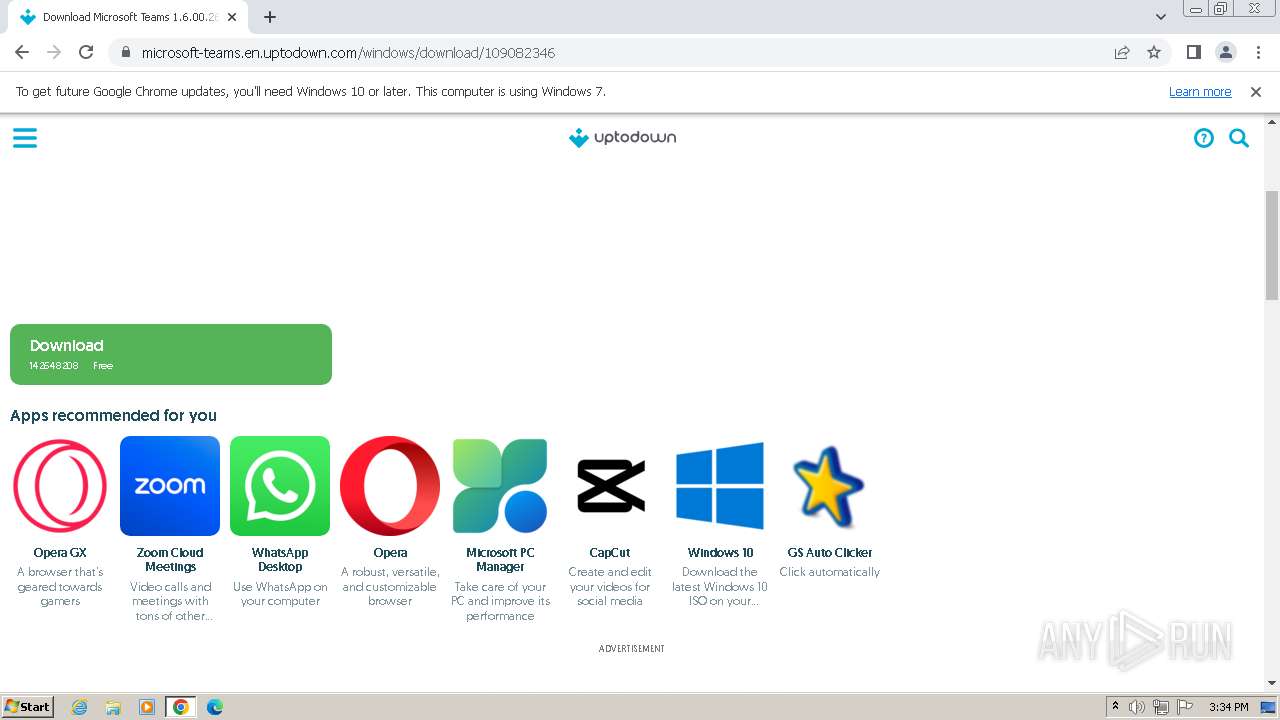Open the help question mark icon
This screenshot has width=1280, height=720.
point(1204,138)
